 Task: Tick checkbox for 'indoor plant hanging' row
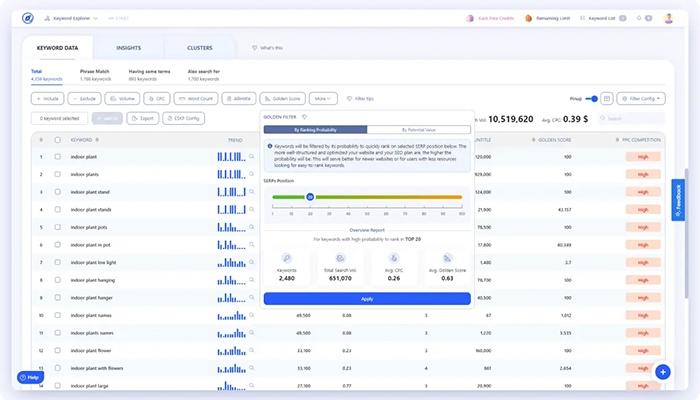point(58,280)
